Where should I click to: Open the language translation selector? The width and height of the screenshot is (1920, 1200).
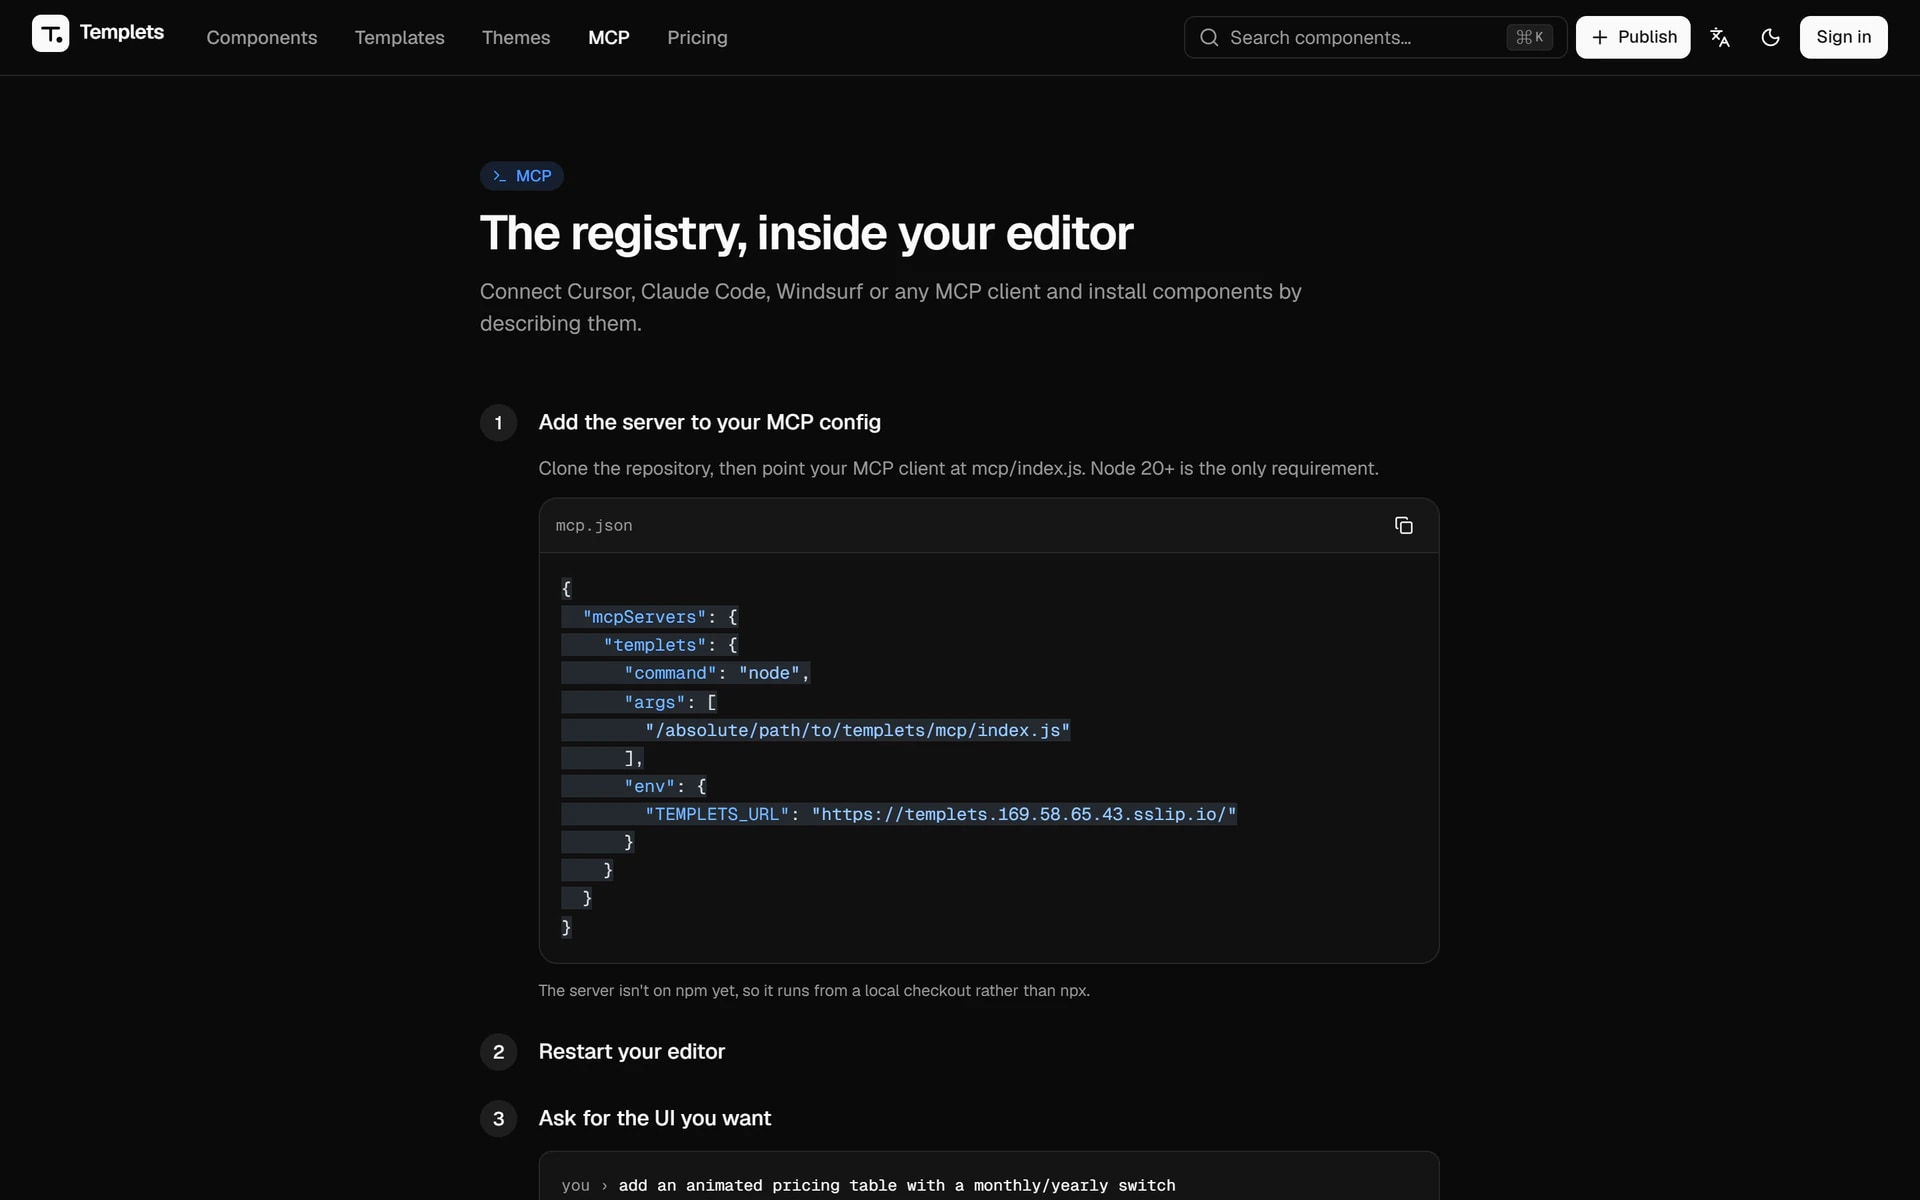pos(1720,37)
